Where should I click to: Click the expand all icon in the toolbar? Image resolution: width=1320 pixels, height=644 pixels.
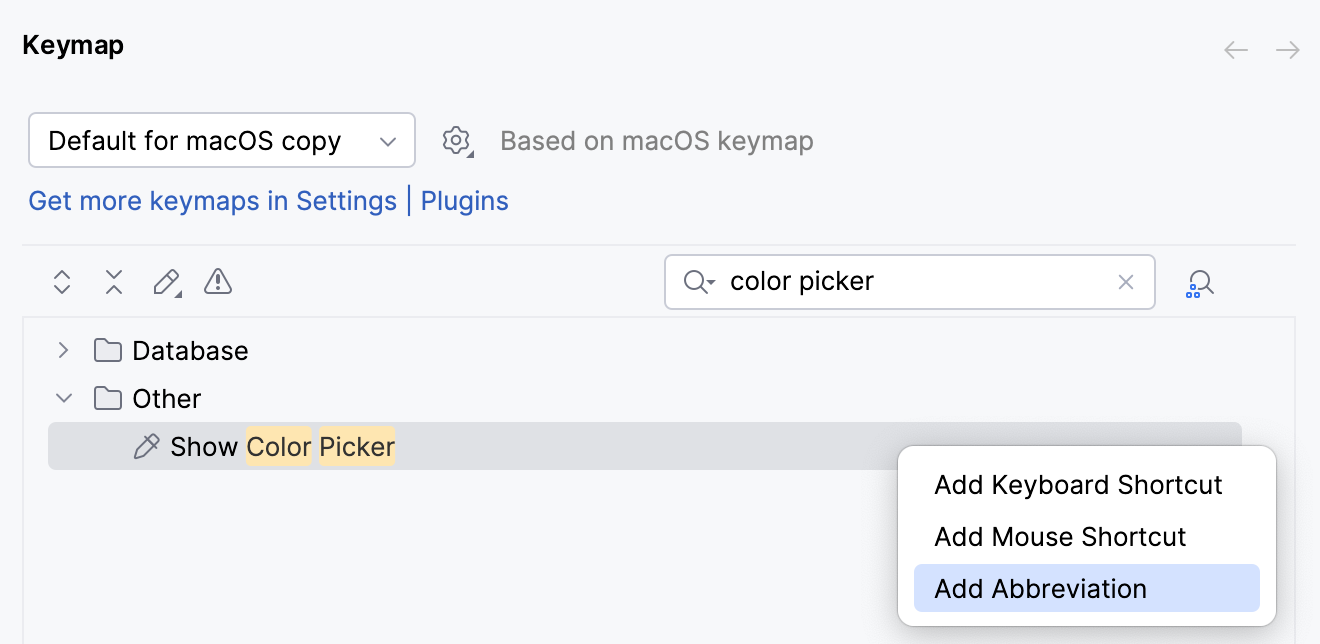pyautogui.click(x=61, y=282)
